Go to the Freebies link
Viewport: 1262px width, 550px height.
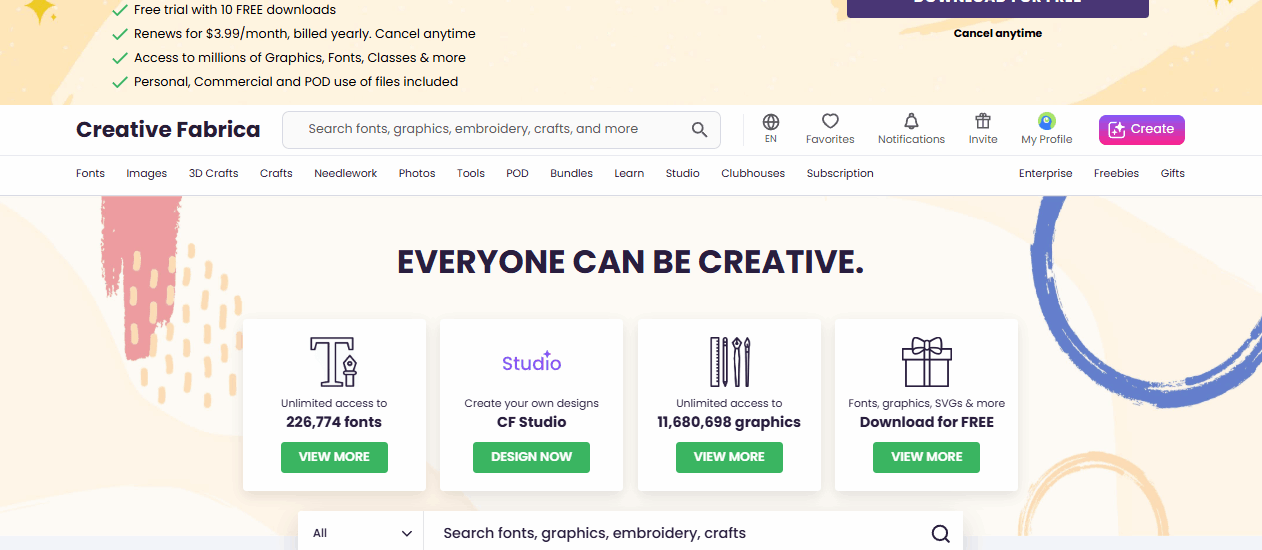pos(1116,173)
